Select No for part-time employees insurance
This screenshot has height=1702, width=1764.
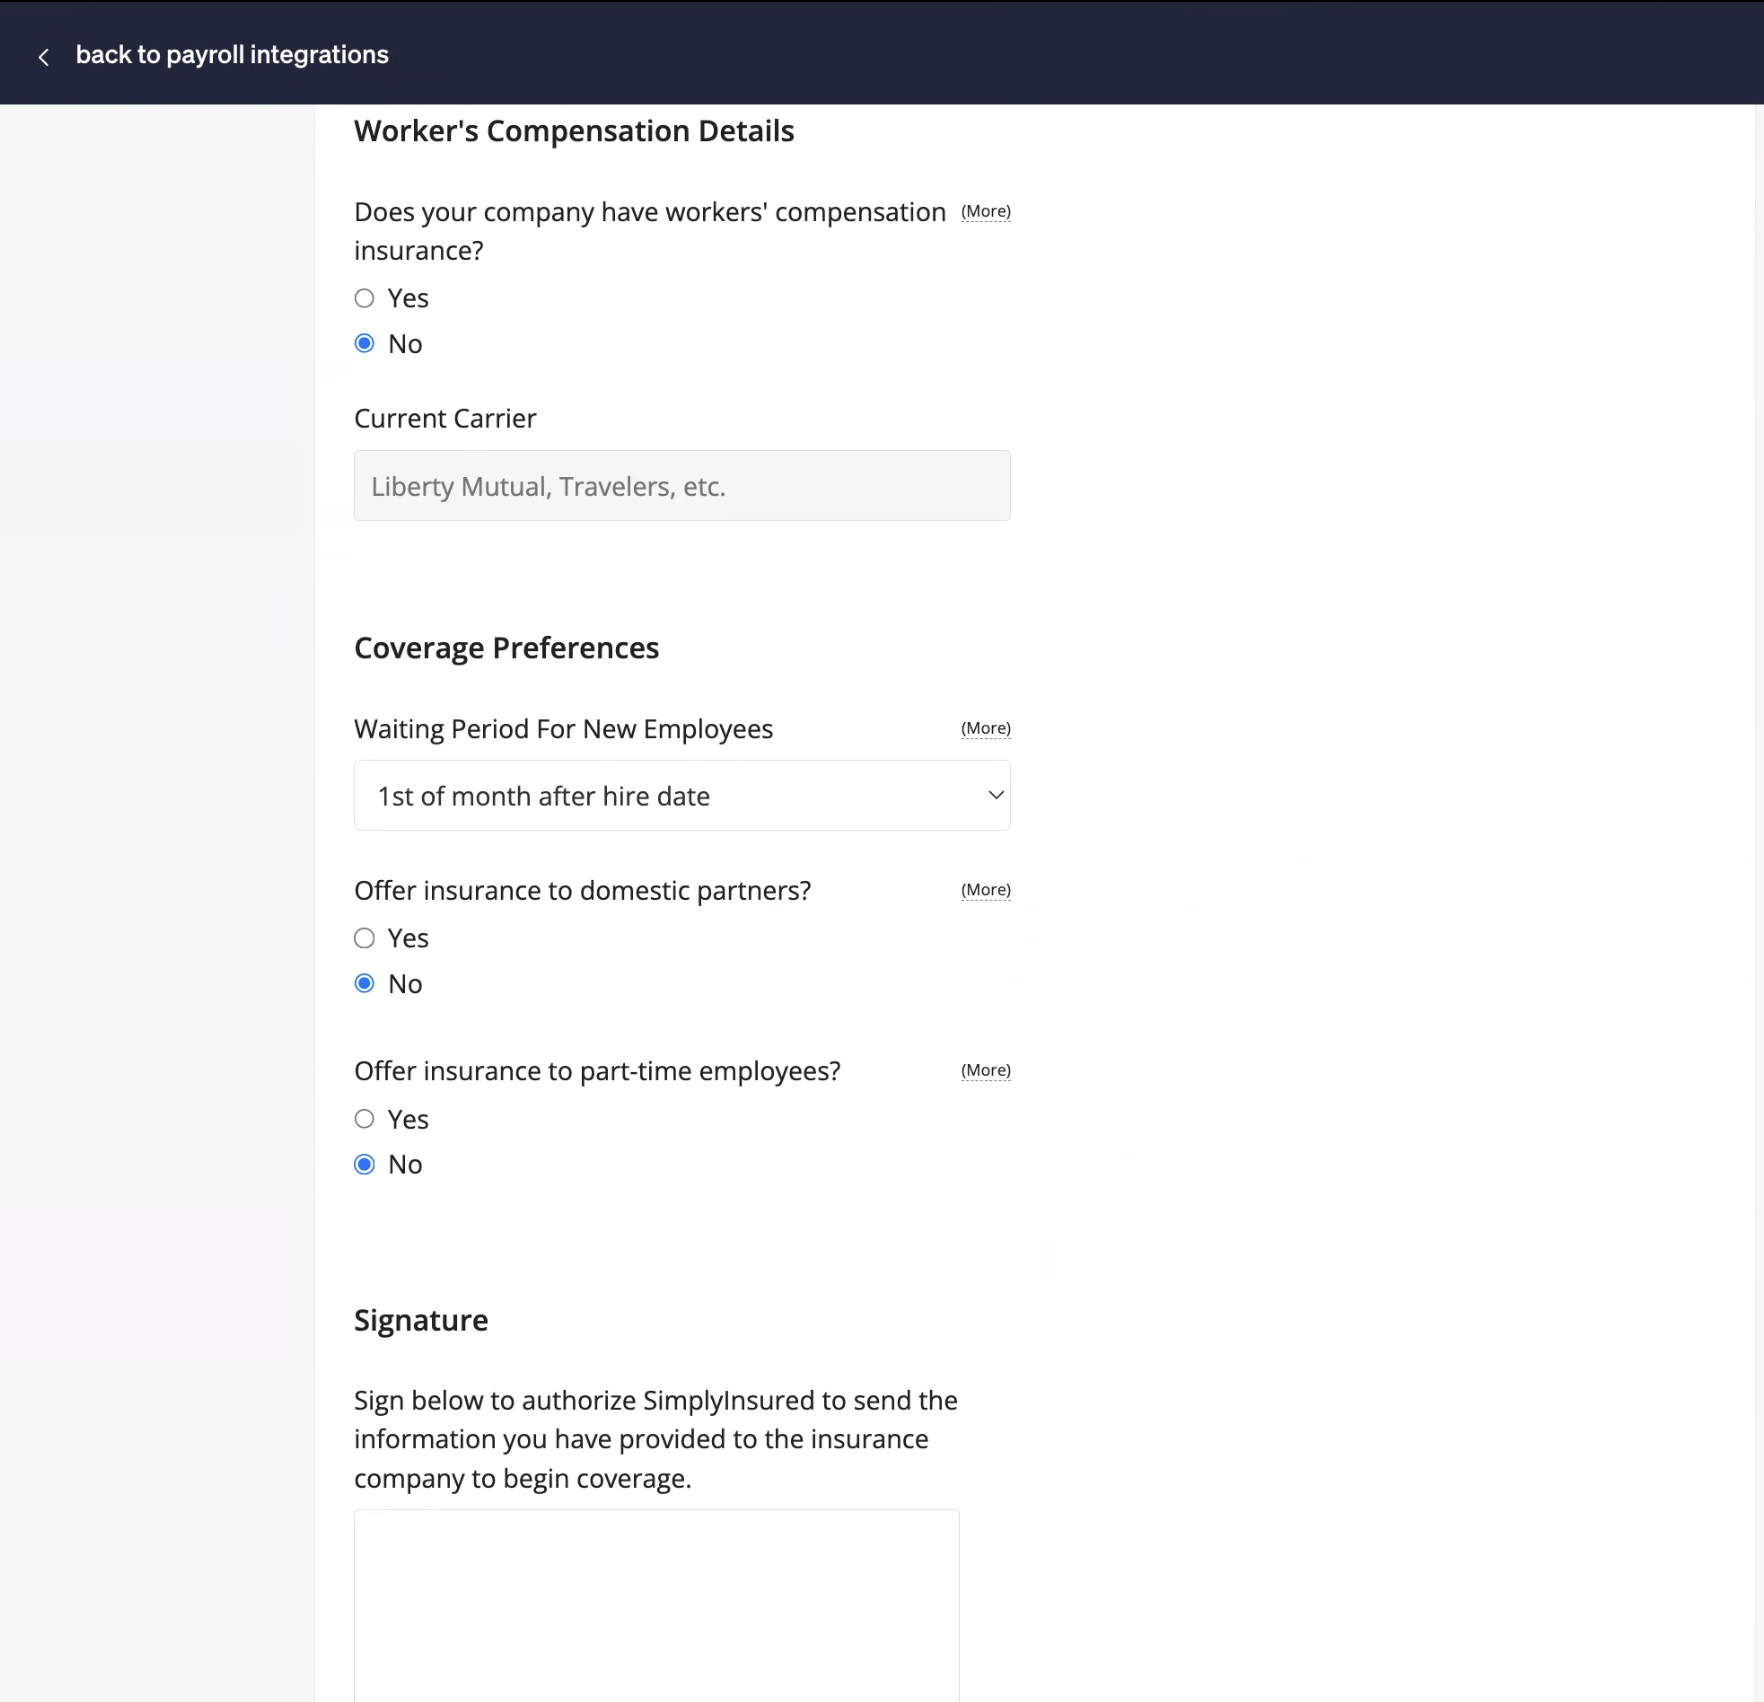point(364,1164)
